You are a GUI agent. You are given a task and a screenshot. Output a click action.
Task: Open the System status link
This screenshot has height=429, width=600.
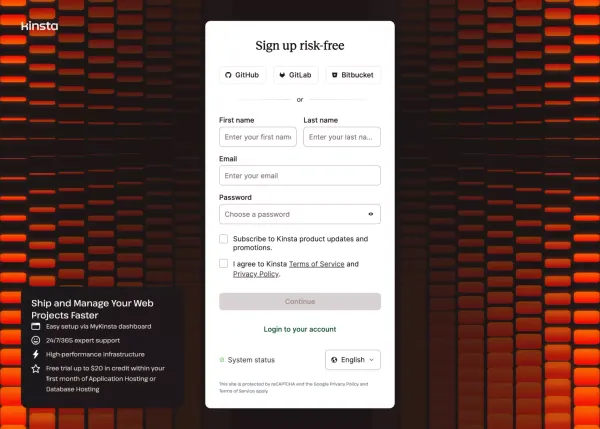[x=251, y=360]
